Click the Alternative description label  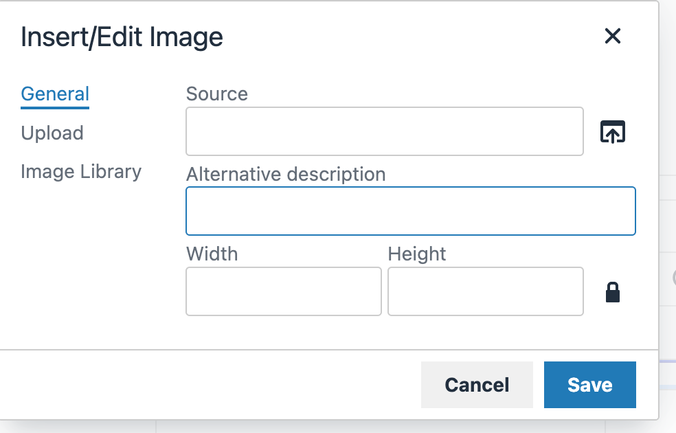click(286, 174)
